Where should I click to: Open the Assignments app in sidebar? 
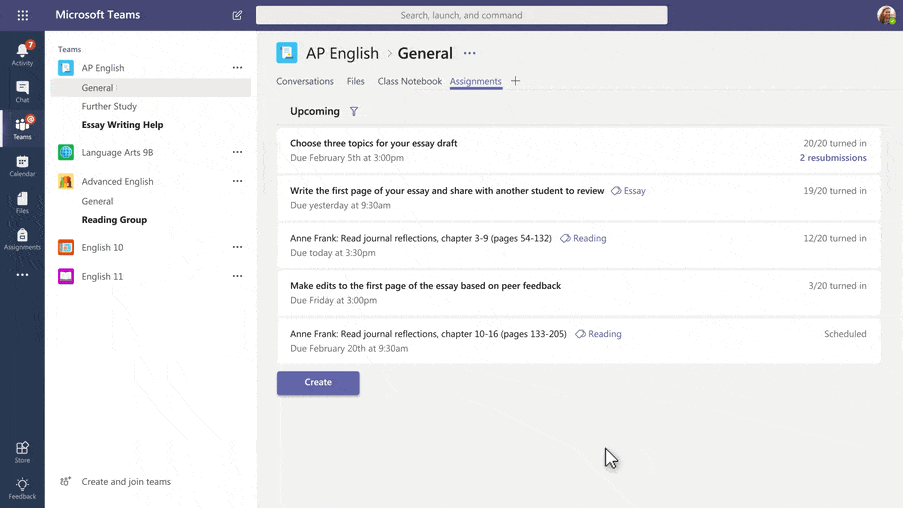coord(22,239)
